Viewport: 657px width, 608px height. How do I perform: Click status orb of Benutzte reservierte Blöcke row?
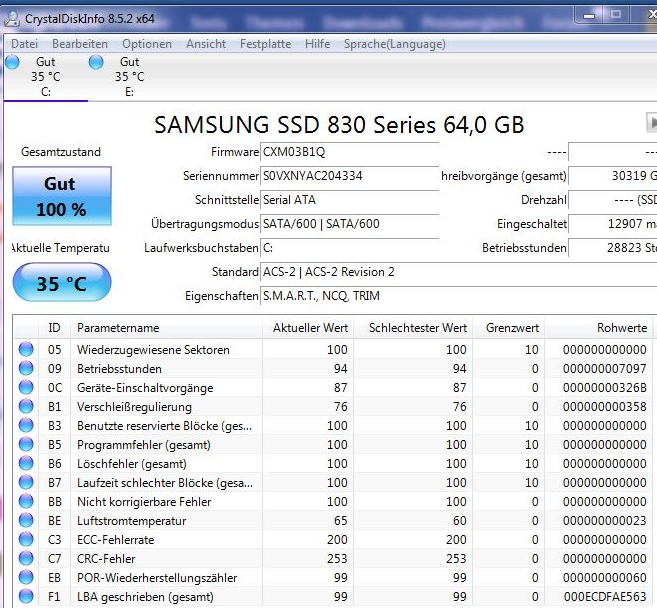click(x=26, y=426)
